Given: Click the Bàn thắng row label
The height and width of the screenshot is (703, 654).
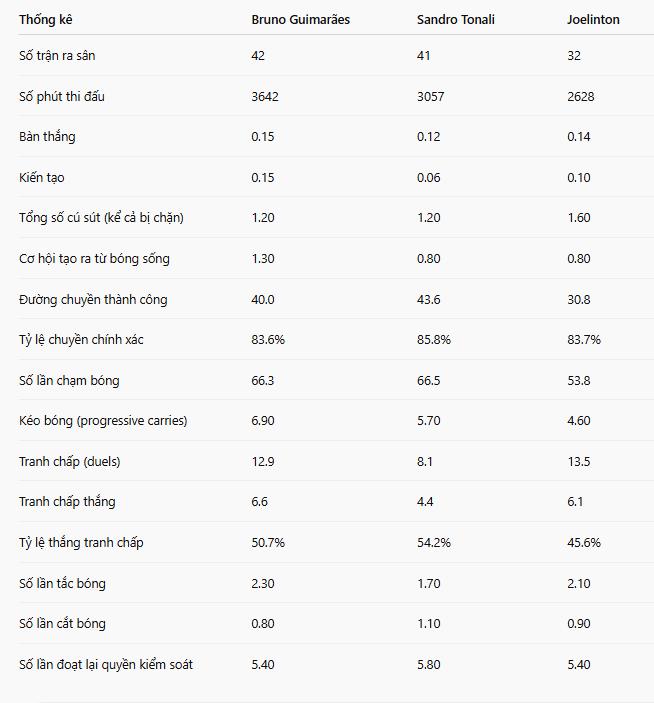Looking at the screenshot, I should click(x=47, y=137).
